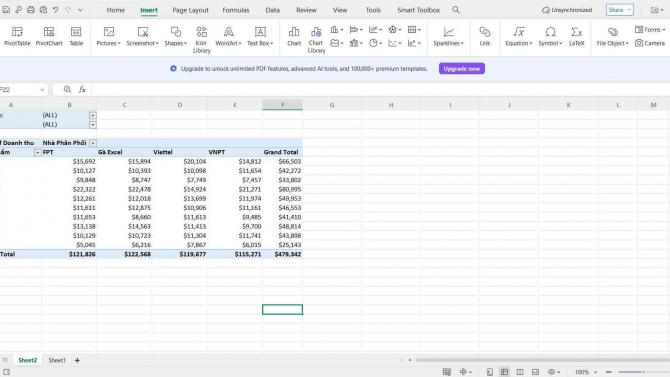Screen dimensions: 670x377
Task: Click the horizontal scrollbar
Action: click(x=543, y=360)
